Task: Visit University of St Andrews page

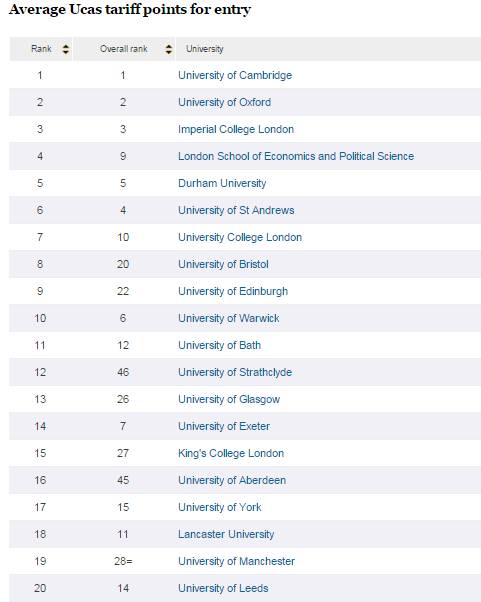Action: pyautogui.click(x=236, y=210)
